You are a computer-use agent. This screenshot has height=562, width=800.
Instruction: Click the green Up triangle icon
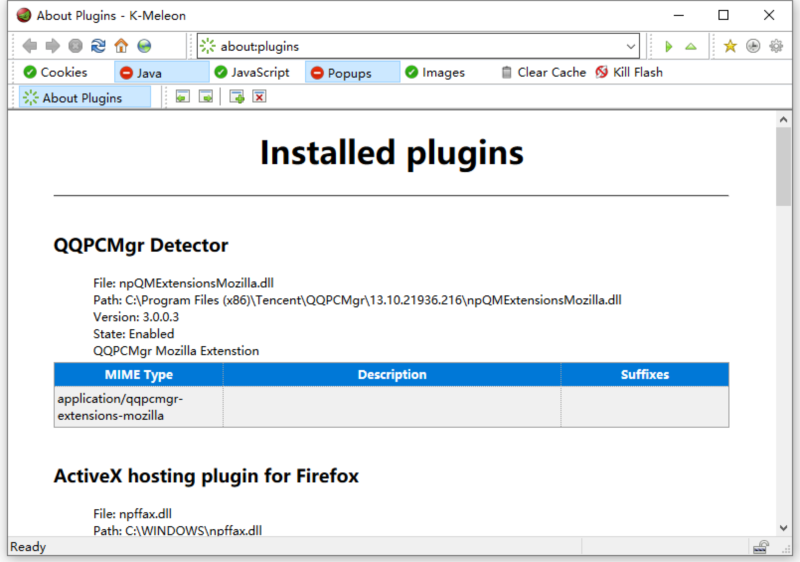point(691,46)
